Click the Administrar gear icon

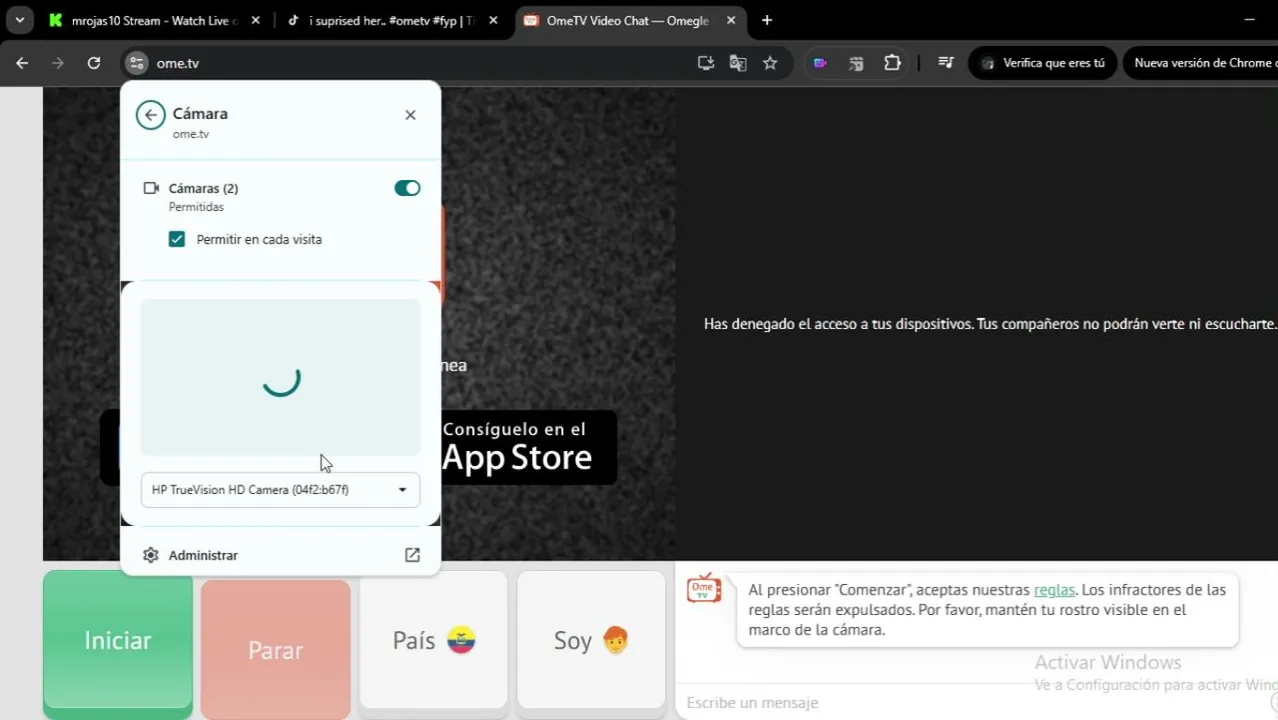point(150,555)
